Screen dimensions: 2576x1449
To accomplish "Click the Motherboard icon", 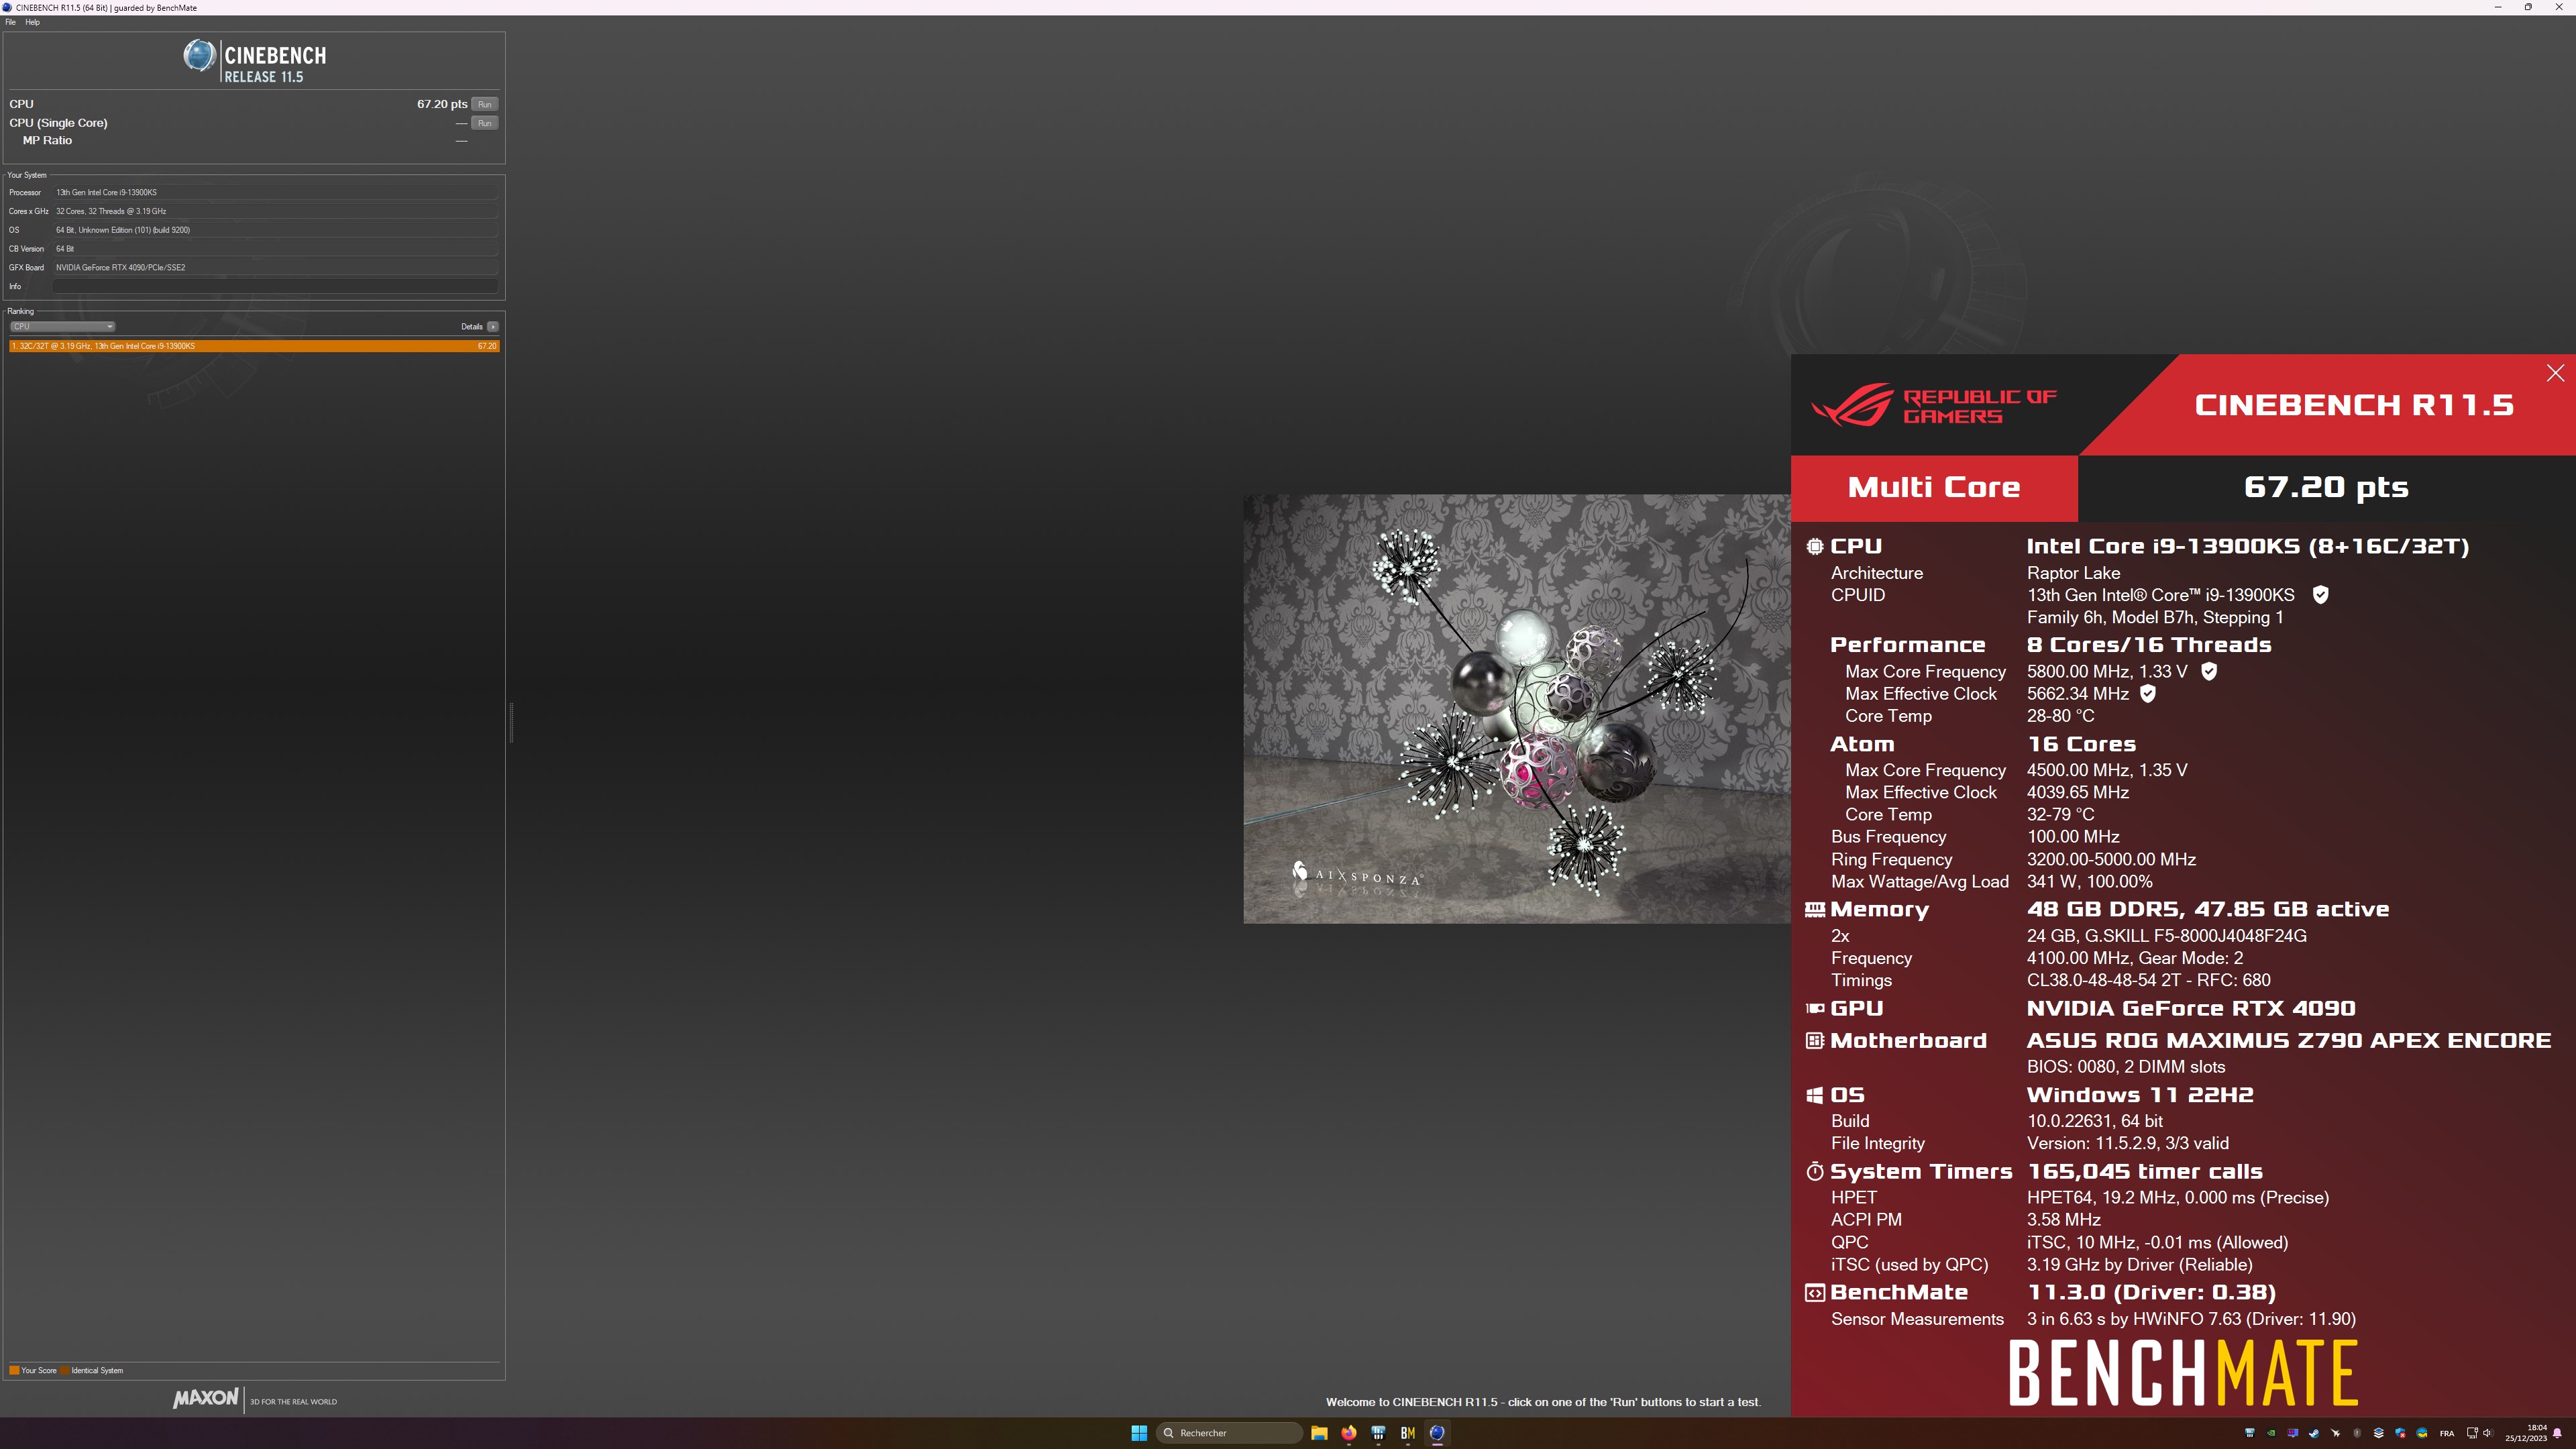I will pyautogui.click(x=1814, y=1040).
